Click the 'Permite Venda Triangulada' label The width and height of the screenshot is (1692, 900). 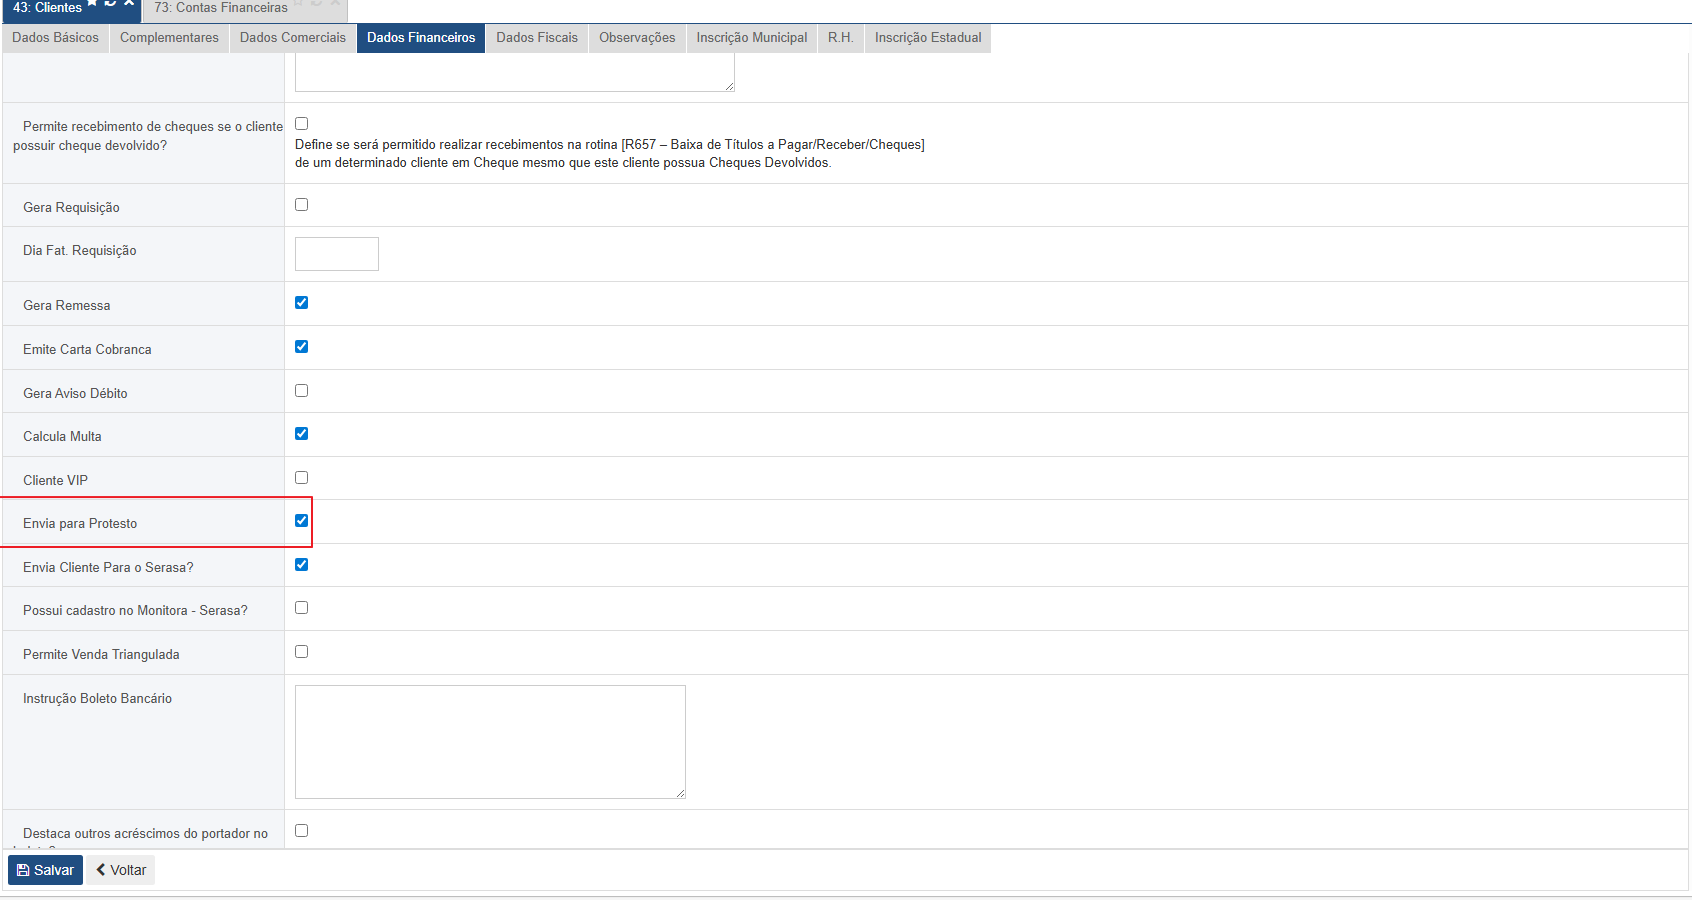click(x=102, y=655)
